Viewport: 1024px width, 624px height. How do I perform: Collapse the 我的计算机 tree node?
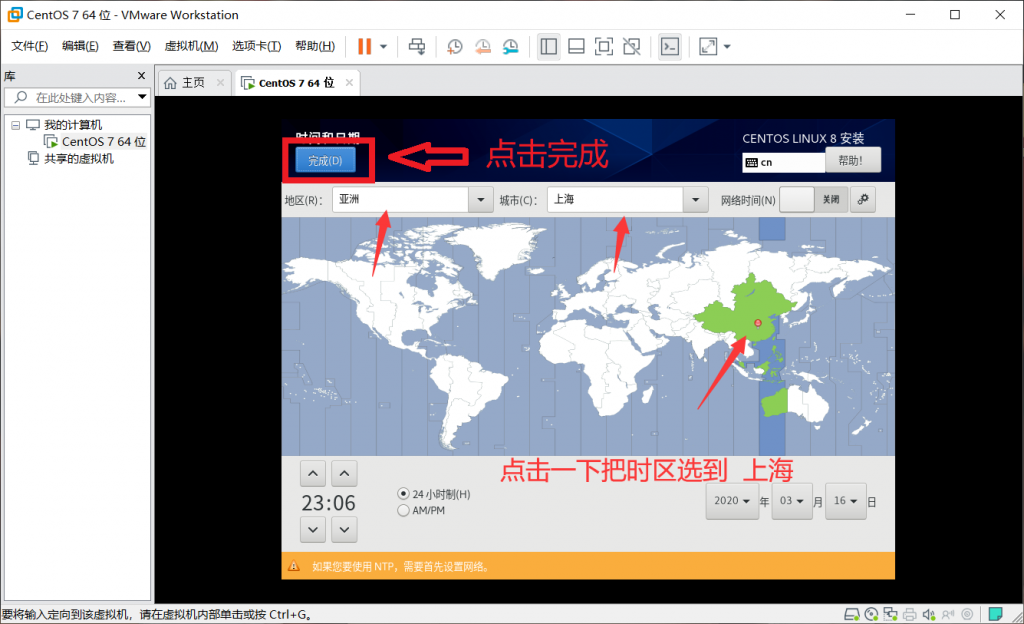(16, 125)
